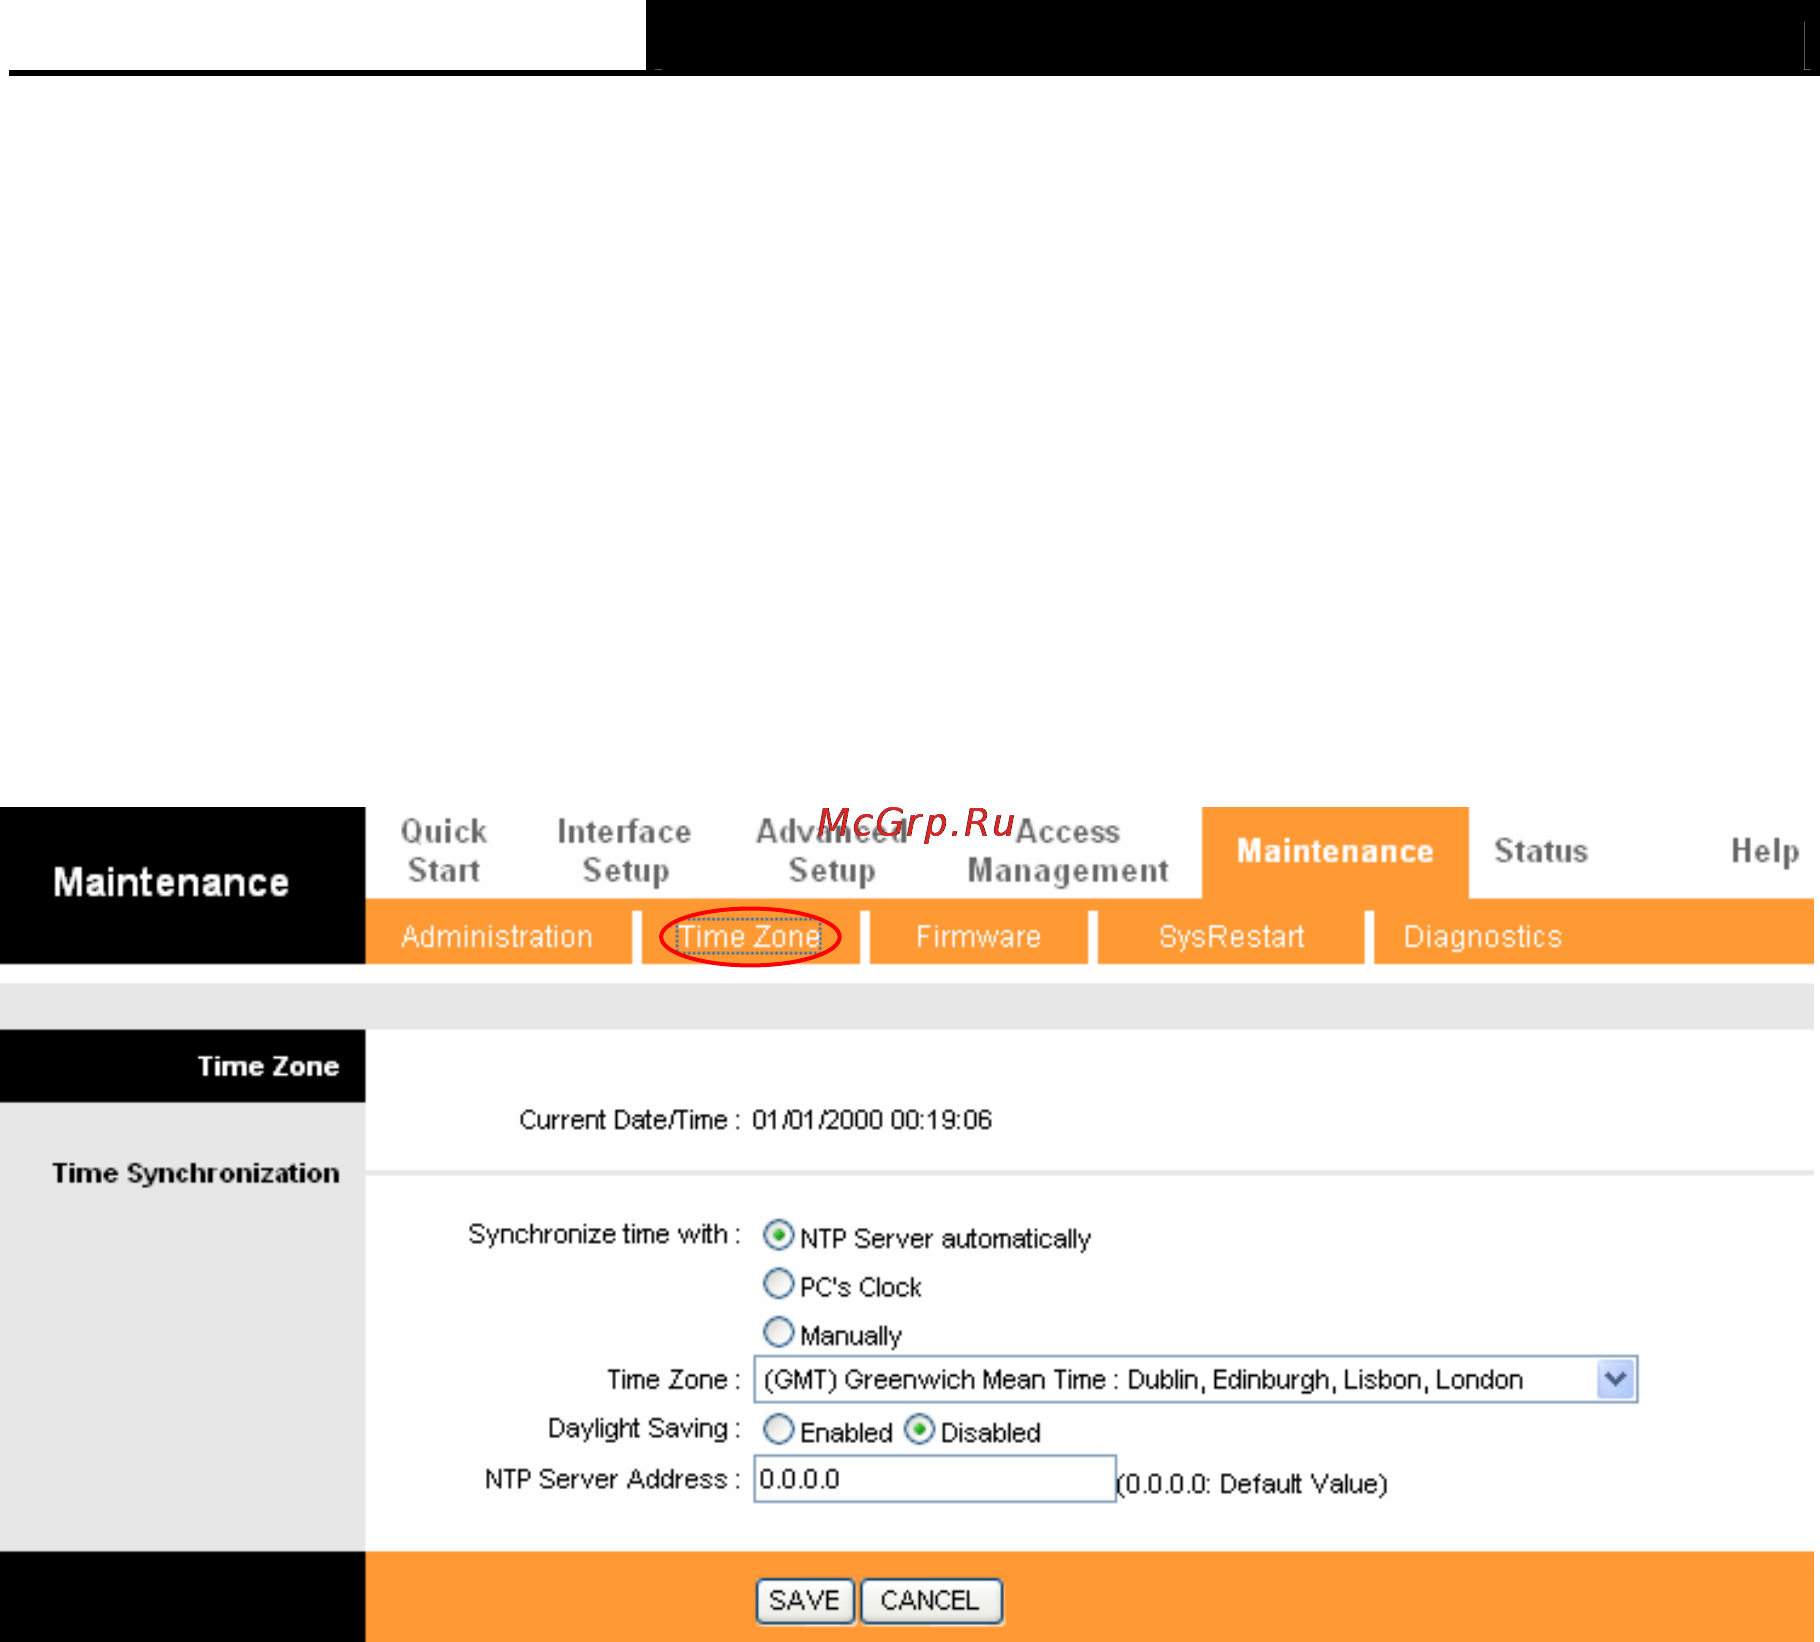Select the Maintenance tab
The height and width of the screenshot is (1642, 1820).
pos(1335,851)
